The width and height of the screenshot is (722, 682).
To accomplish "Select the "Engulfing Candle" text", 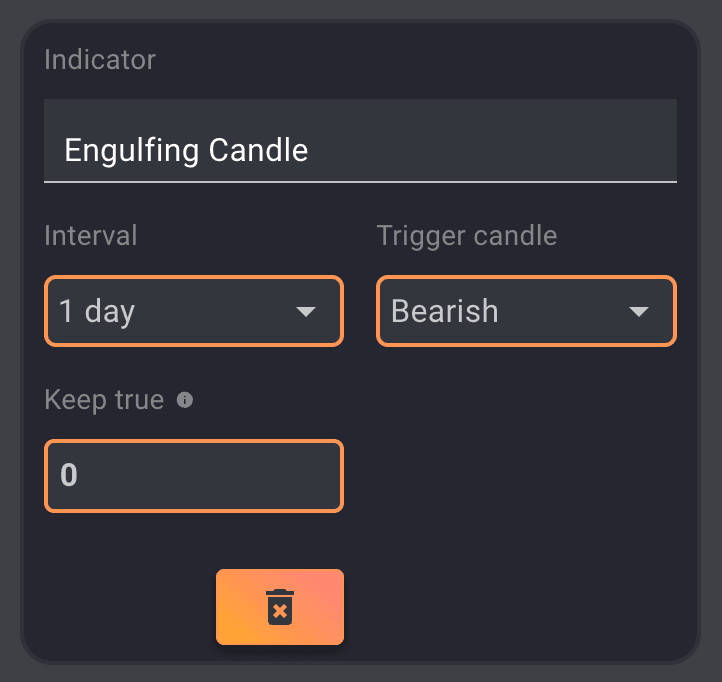I will (186, 151).
